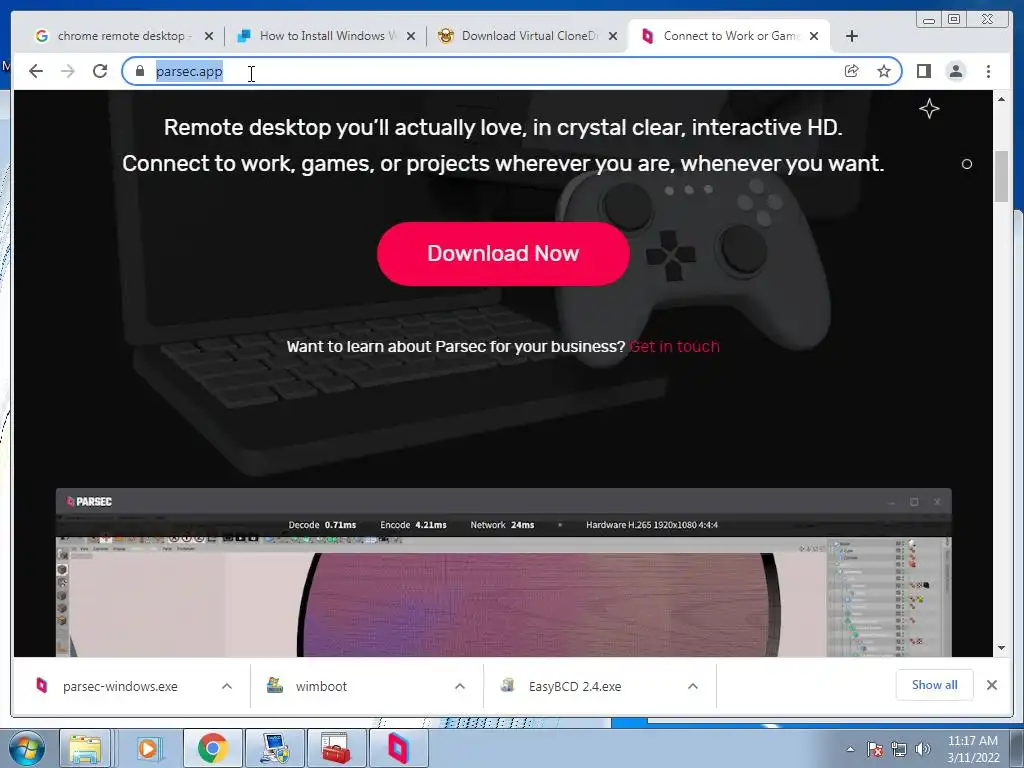Reload the parsec.app page

coord(100,71)
